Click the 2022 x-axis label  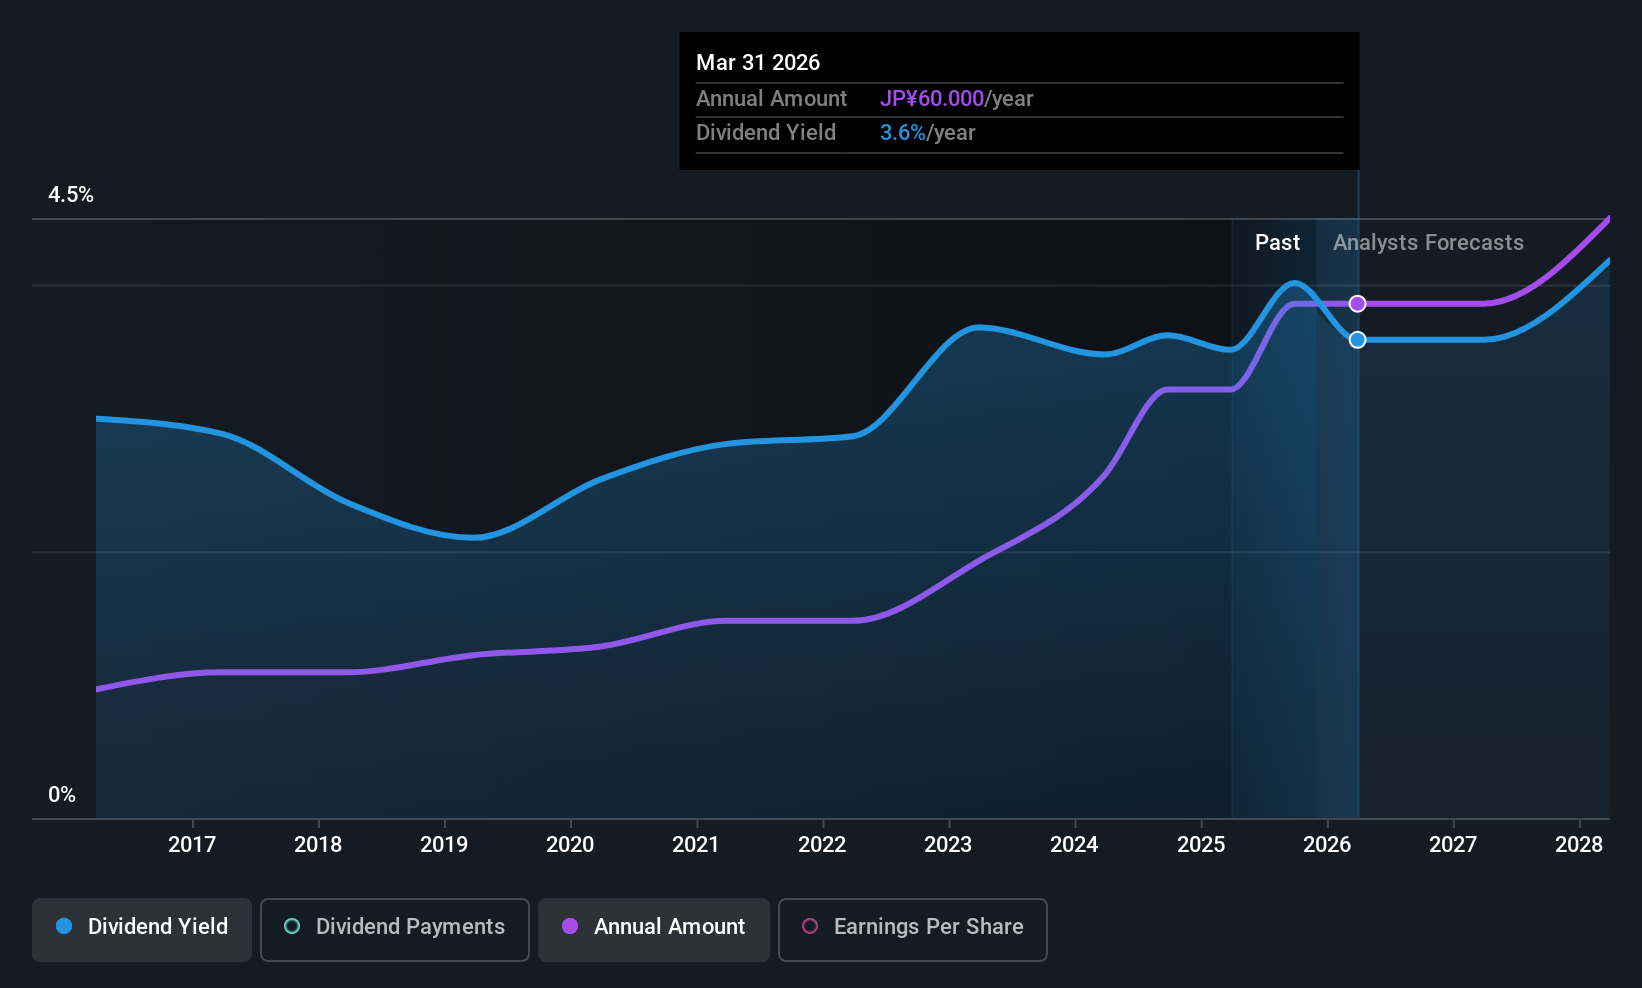[x=822, y=845]
